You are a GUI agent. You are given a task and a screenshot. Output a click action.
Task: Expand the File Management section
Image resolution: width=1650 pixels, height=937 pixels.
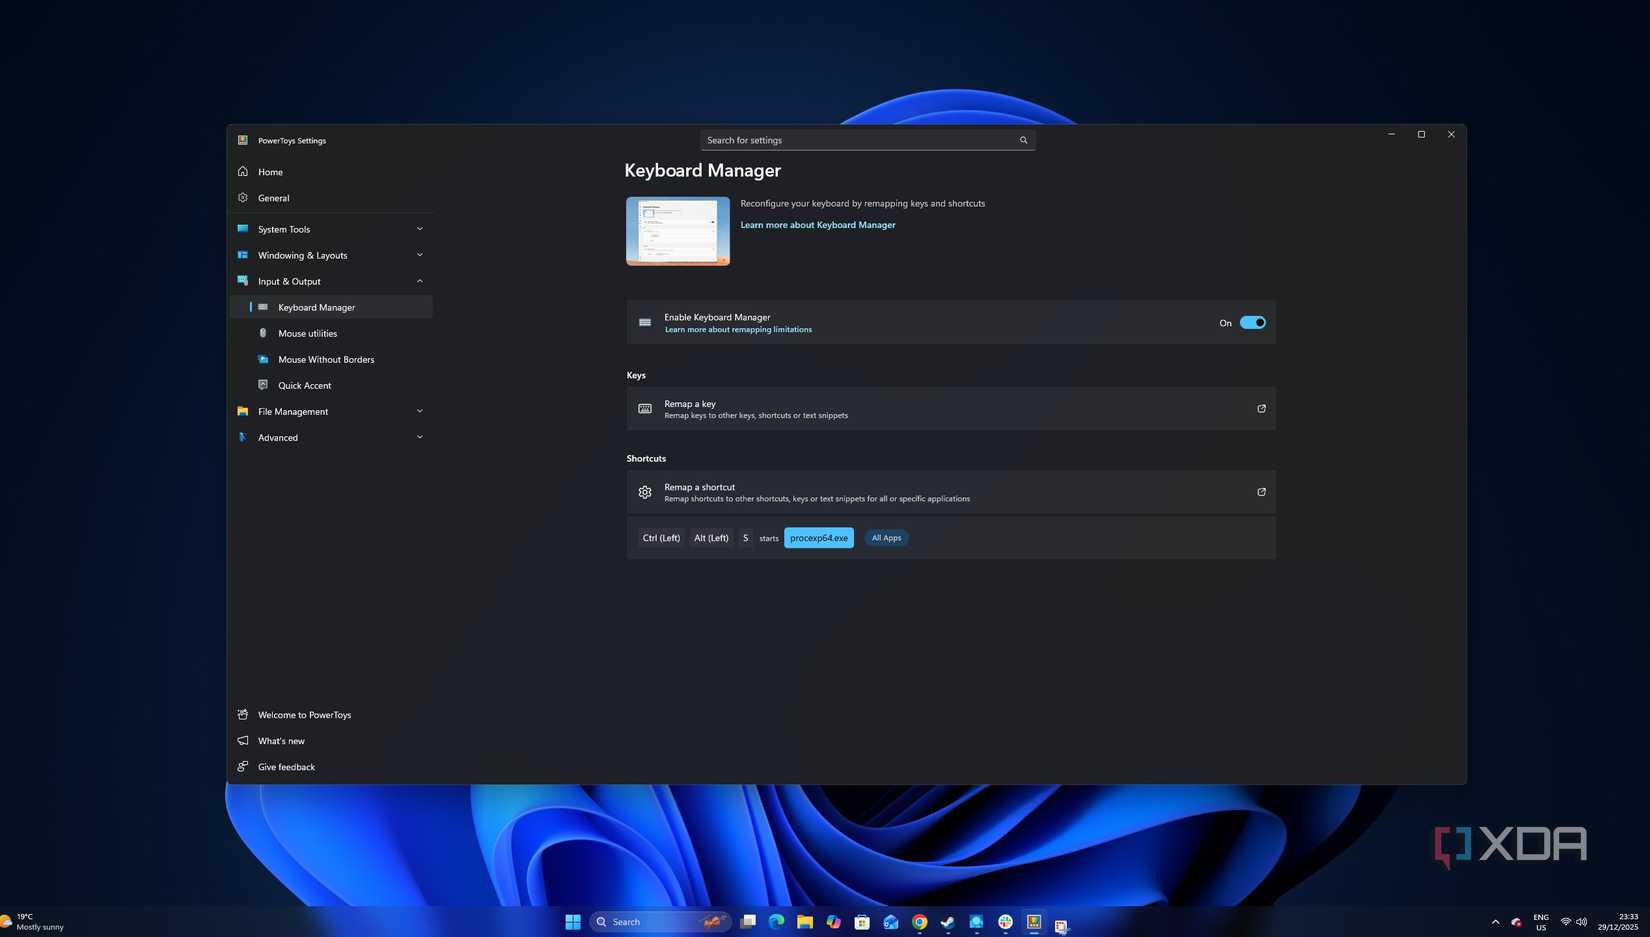419,411
